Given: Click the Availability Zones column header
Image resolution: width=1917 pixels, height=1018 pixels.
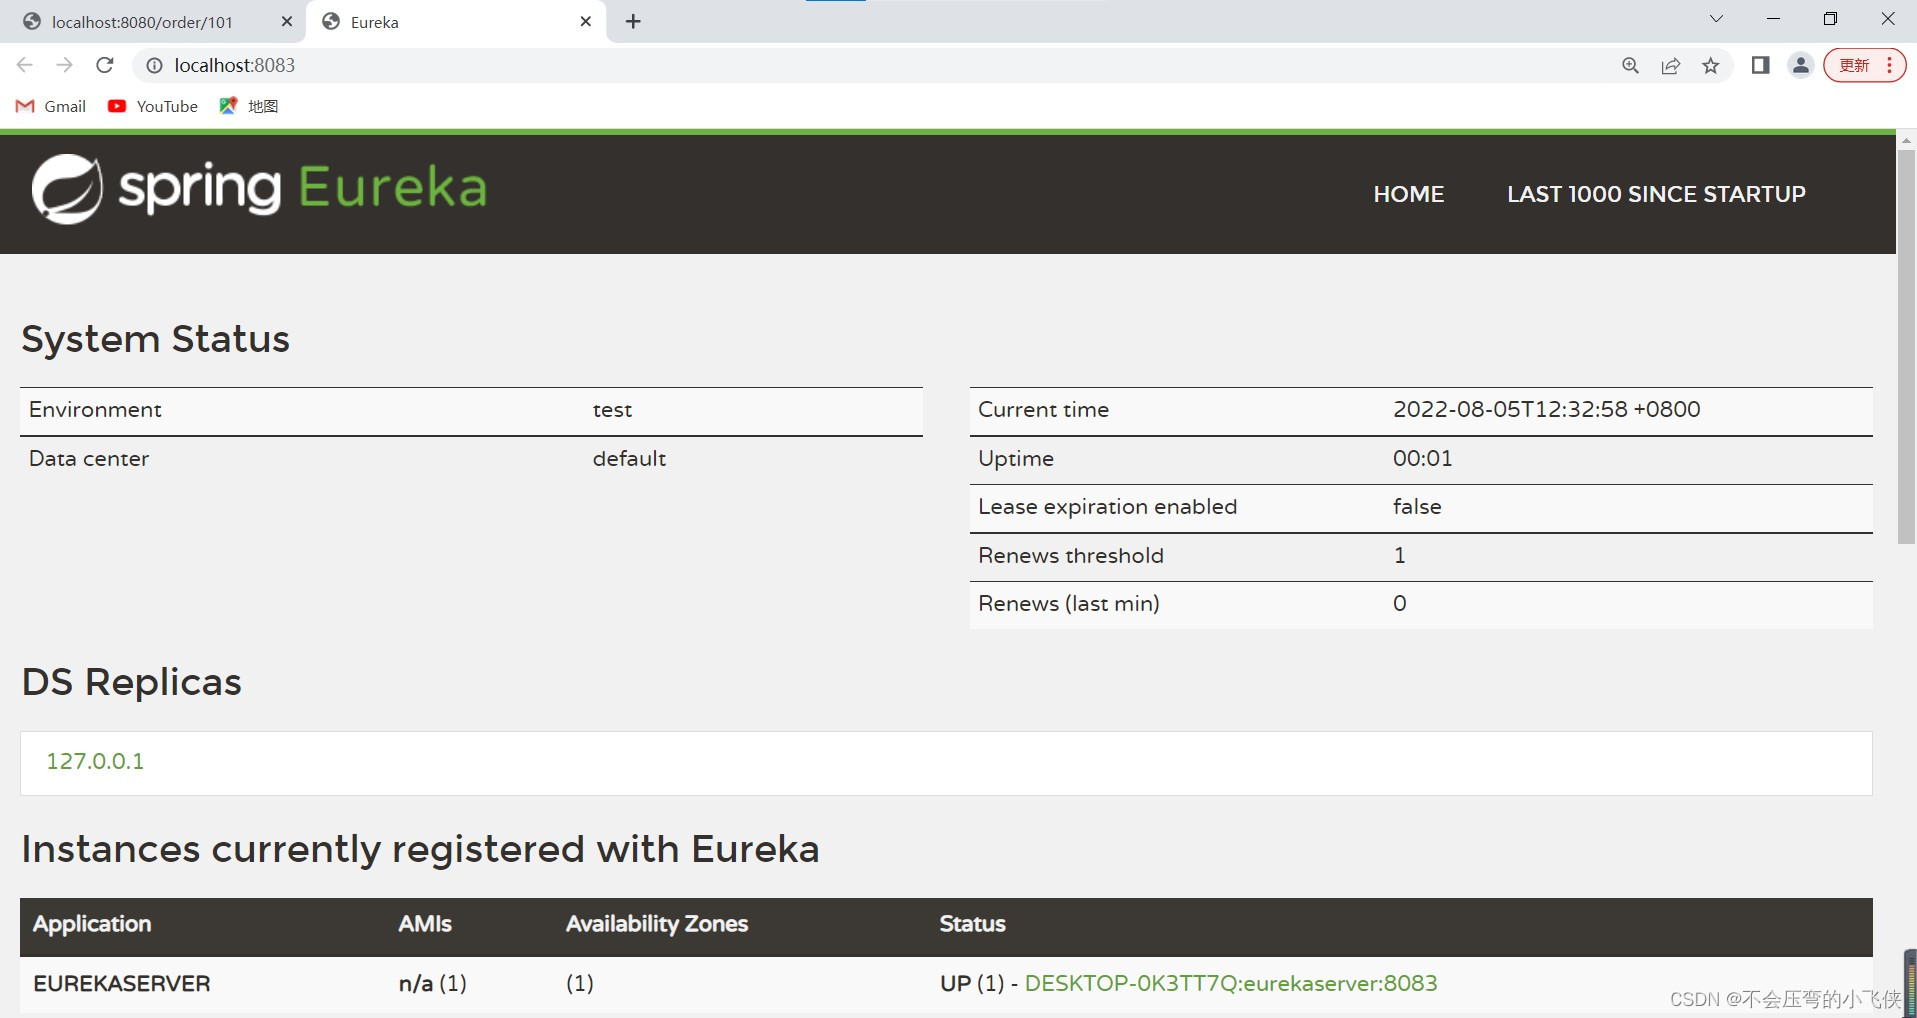Looking at the screenshot, I should [x=657, y=924].
